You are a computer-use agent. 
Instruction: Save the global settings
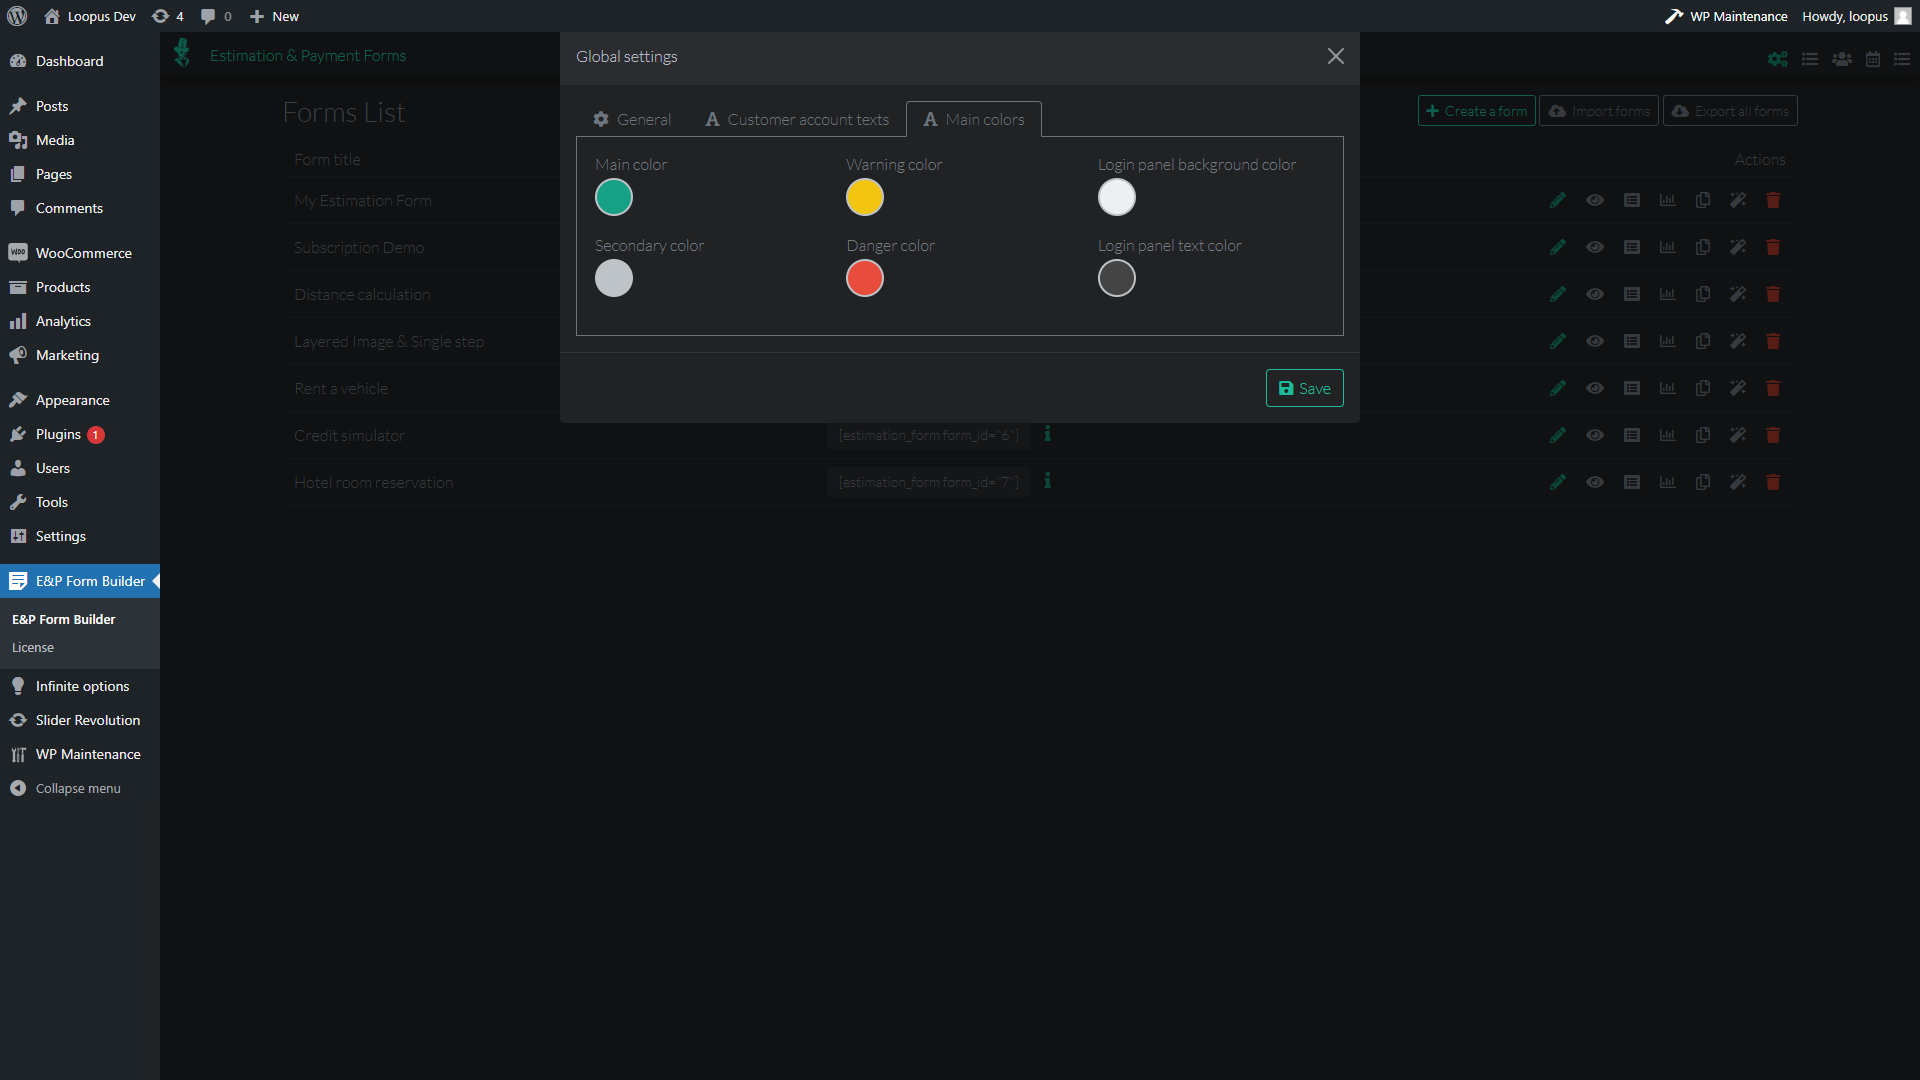coord(1304,388)
